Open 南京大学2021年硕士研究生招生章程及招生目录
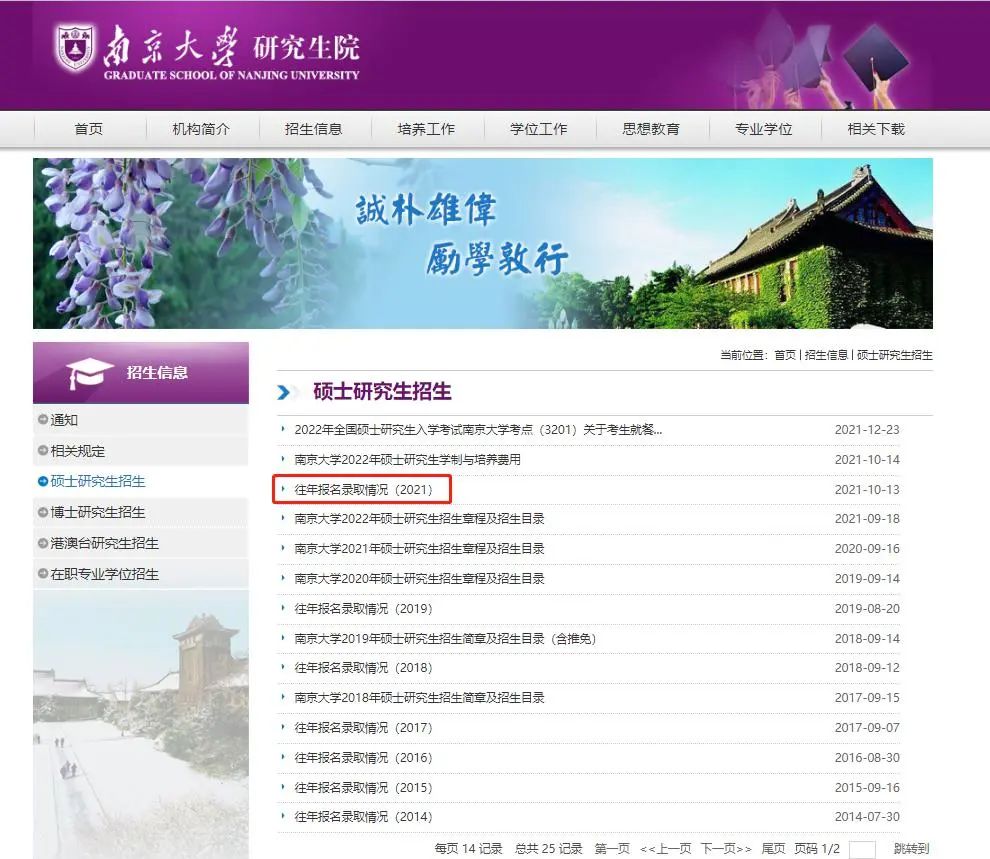Image resolution: width=990 pixels, height=859 pixels. pos(419,548)
